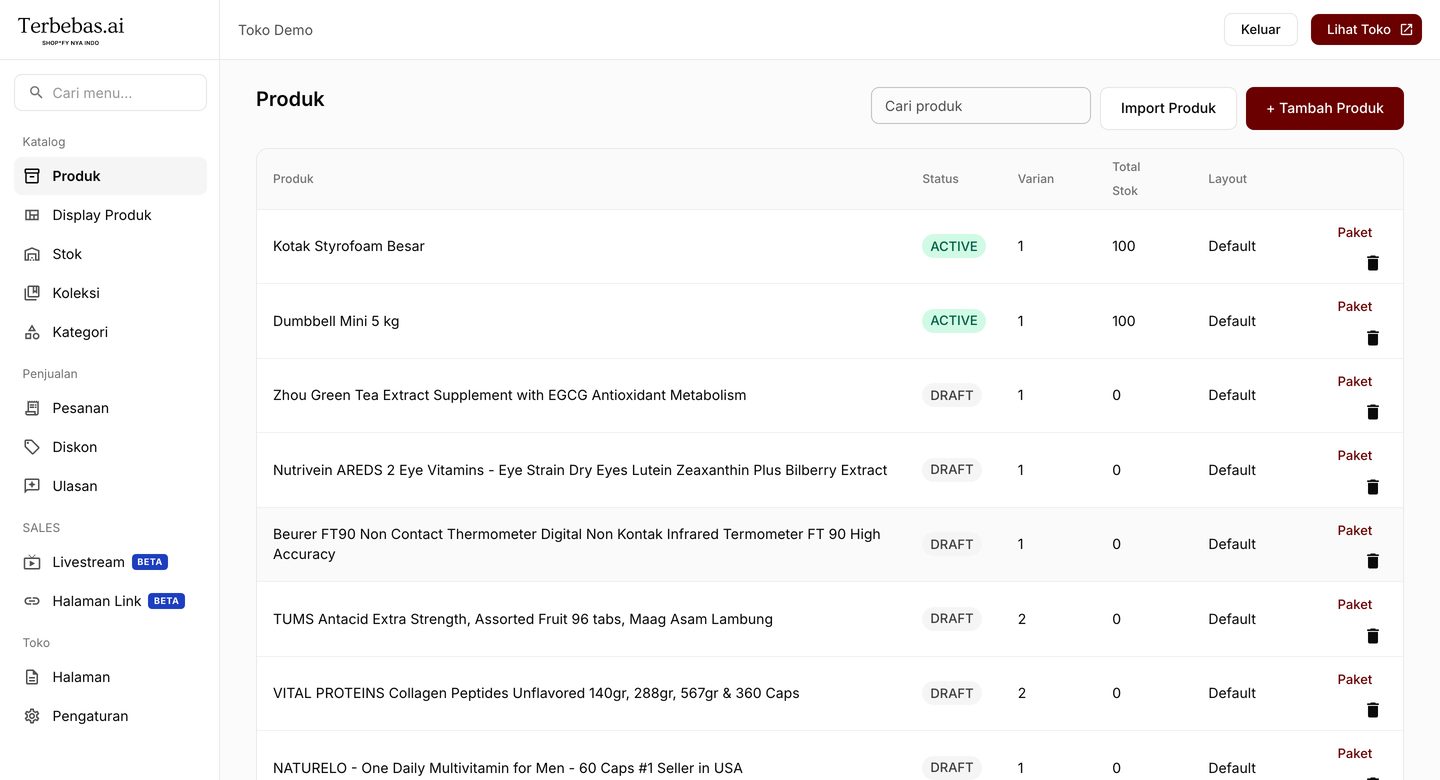The image size is (1440, 780).
Task: Click the Halaman document icon
Action: pyautogui.click(x=32, y=677)
